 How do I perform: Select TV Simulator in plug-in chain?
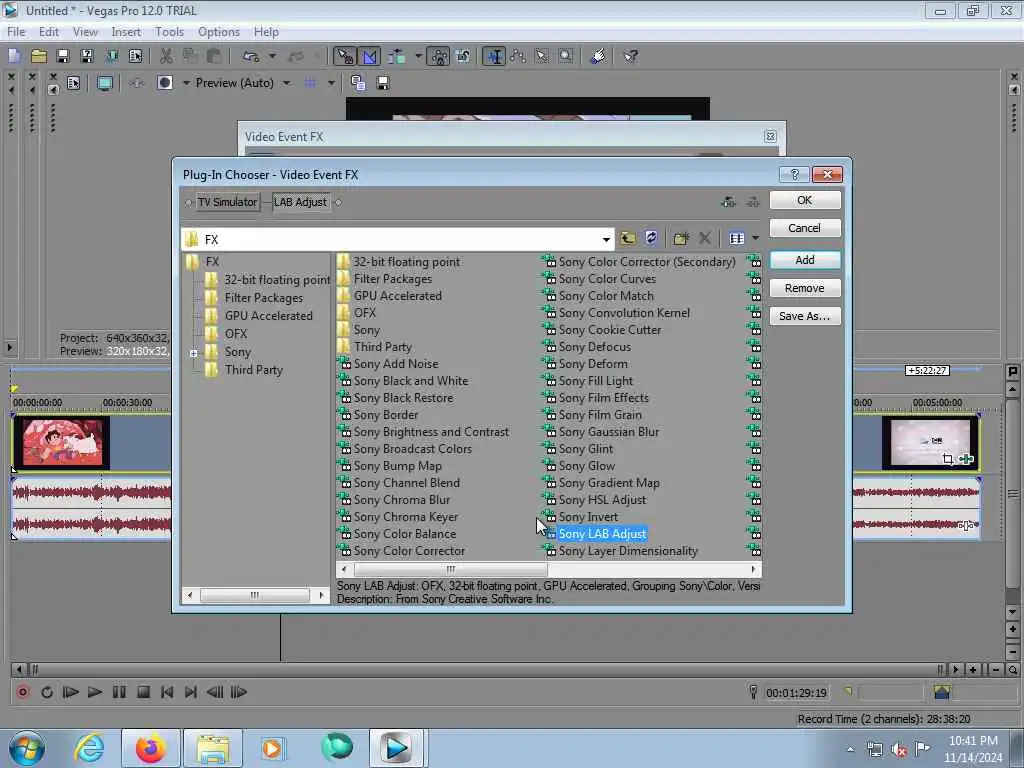[x=227, y=202]
